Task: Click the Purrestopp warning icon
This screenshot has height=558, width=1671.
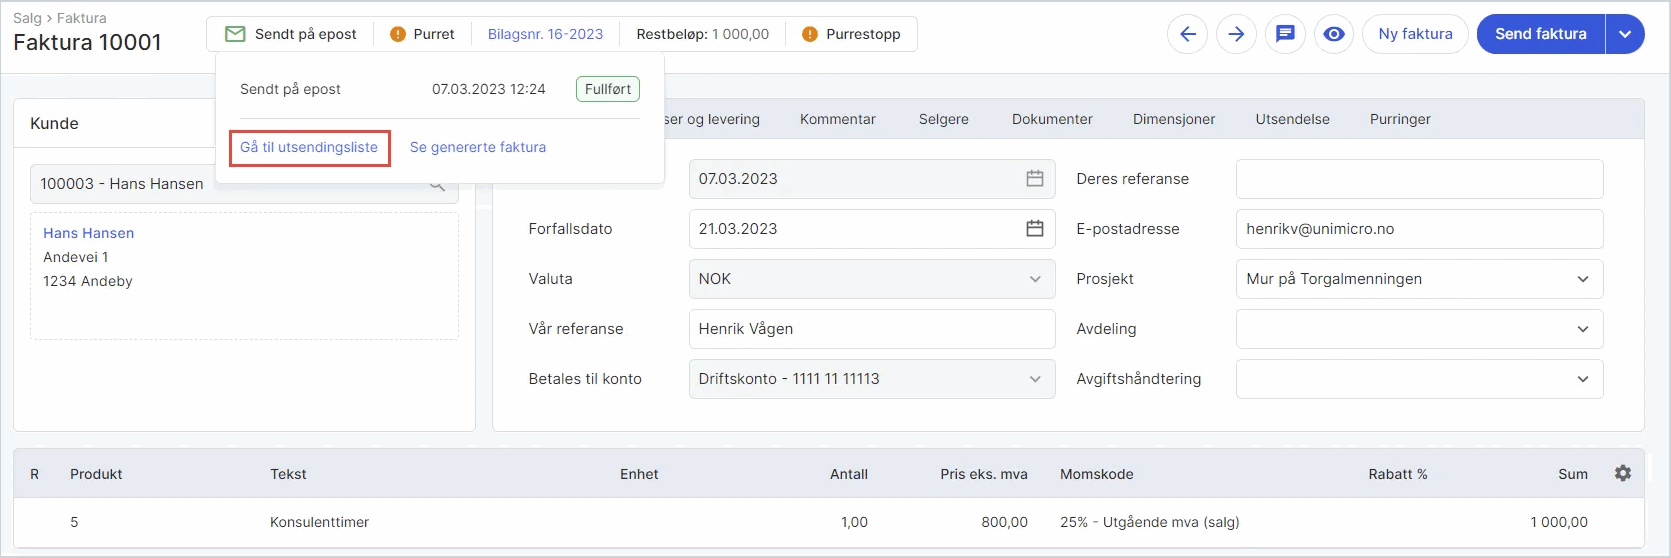Action: (810, 34)
